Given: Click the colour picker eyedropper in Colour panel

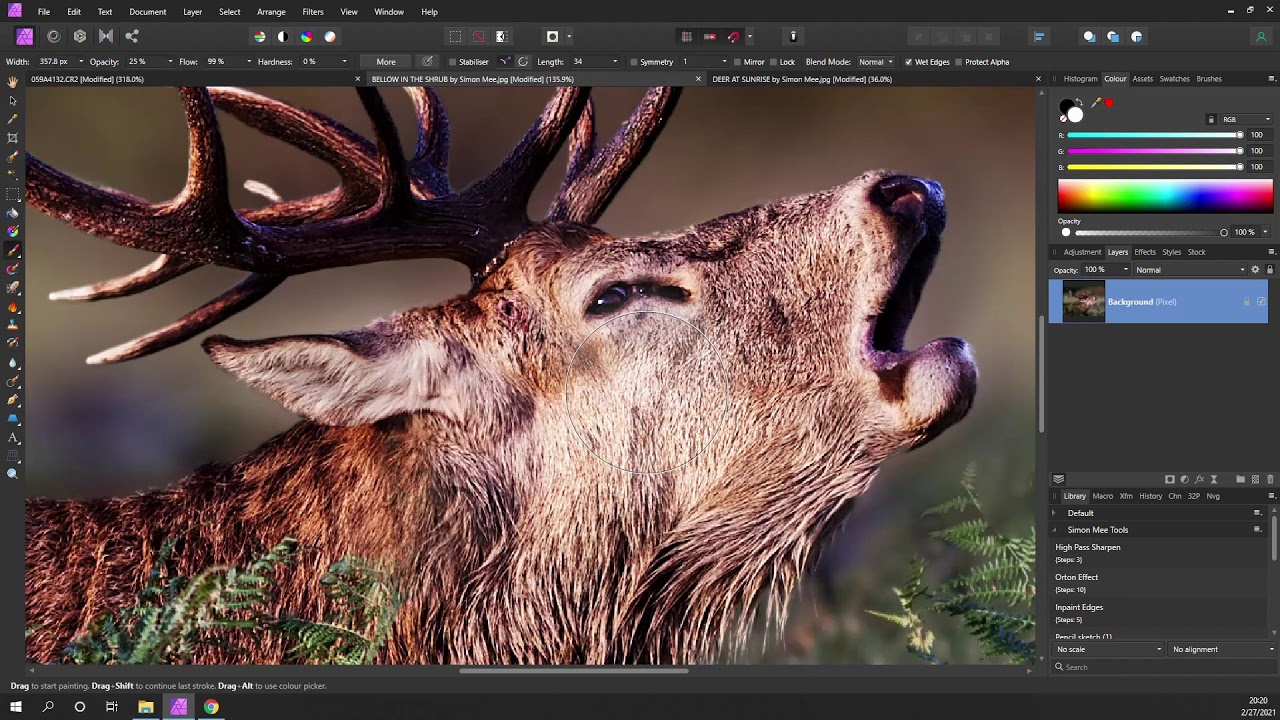Looking at the screenshot, I should (x=1096, y=103).
